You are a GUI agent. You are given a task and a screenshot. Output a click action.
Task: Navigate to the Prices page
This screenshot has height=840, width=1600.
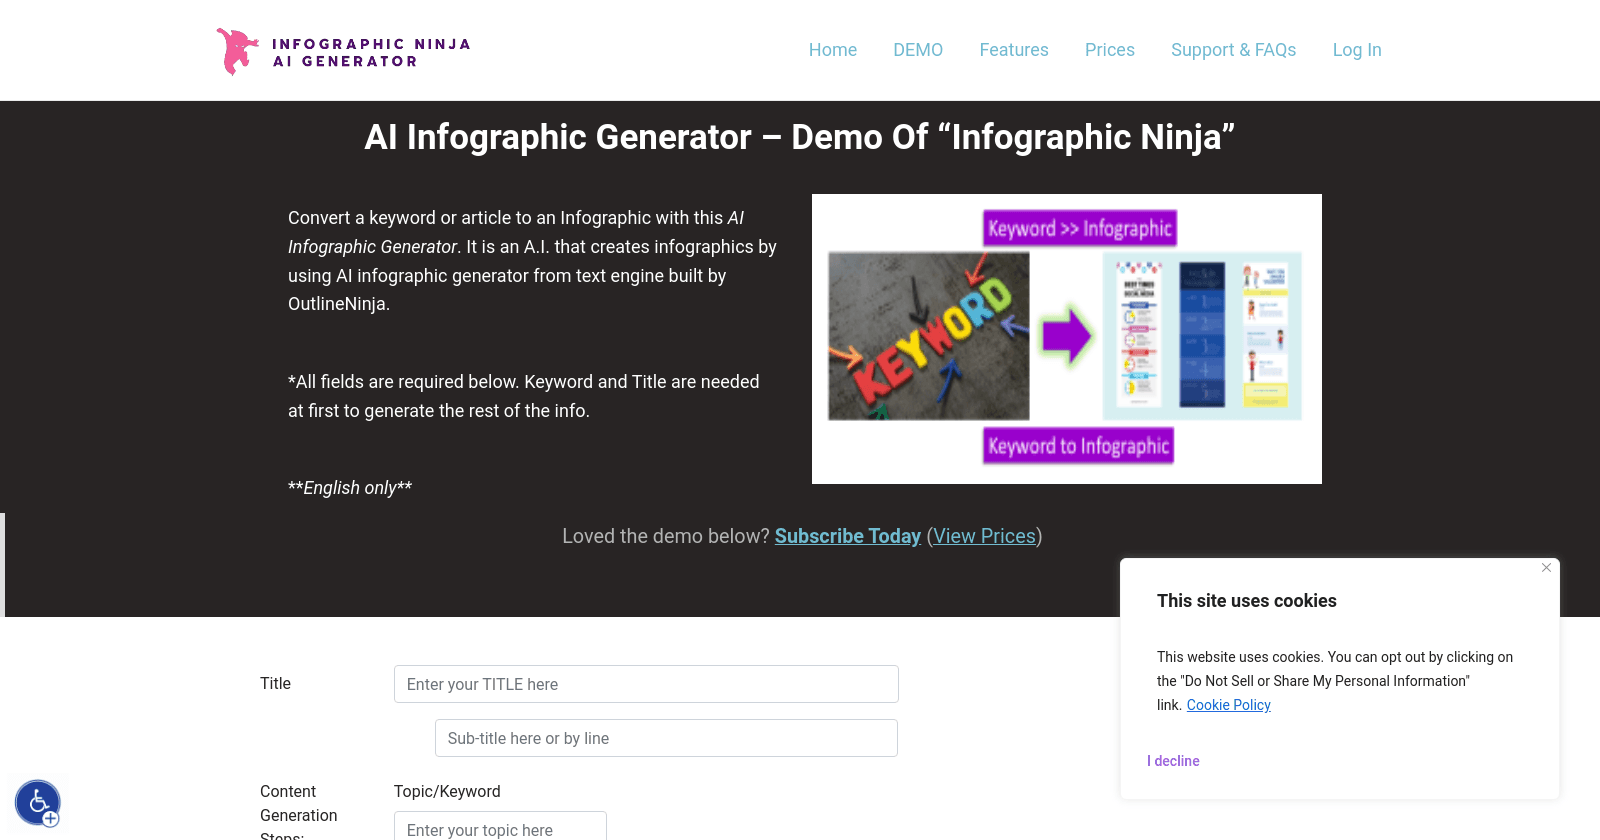[x=1110, y=50]
